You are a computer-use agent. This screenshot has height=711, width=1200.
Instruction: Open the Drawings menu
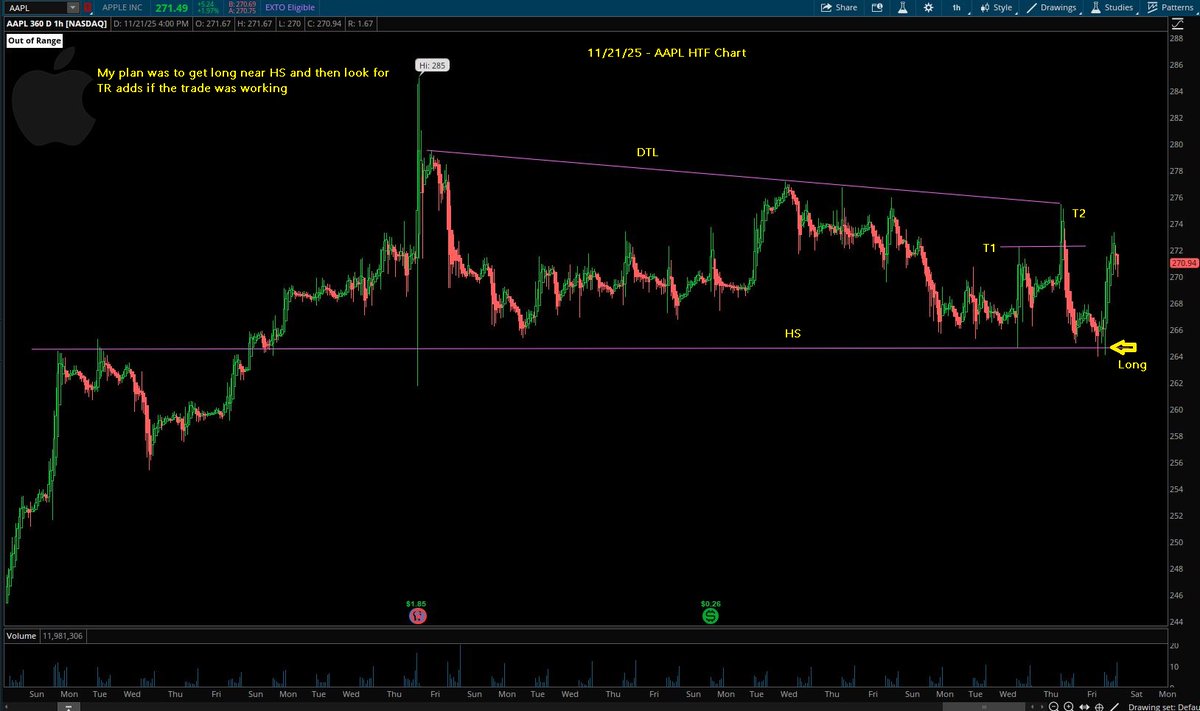[1054, 7]
